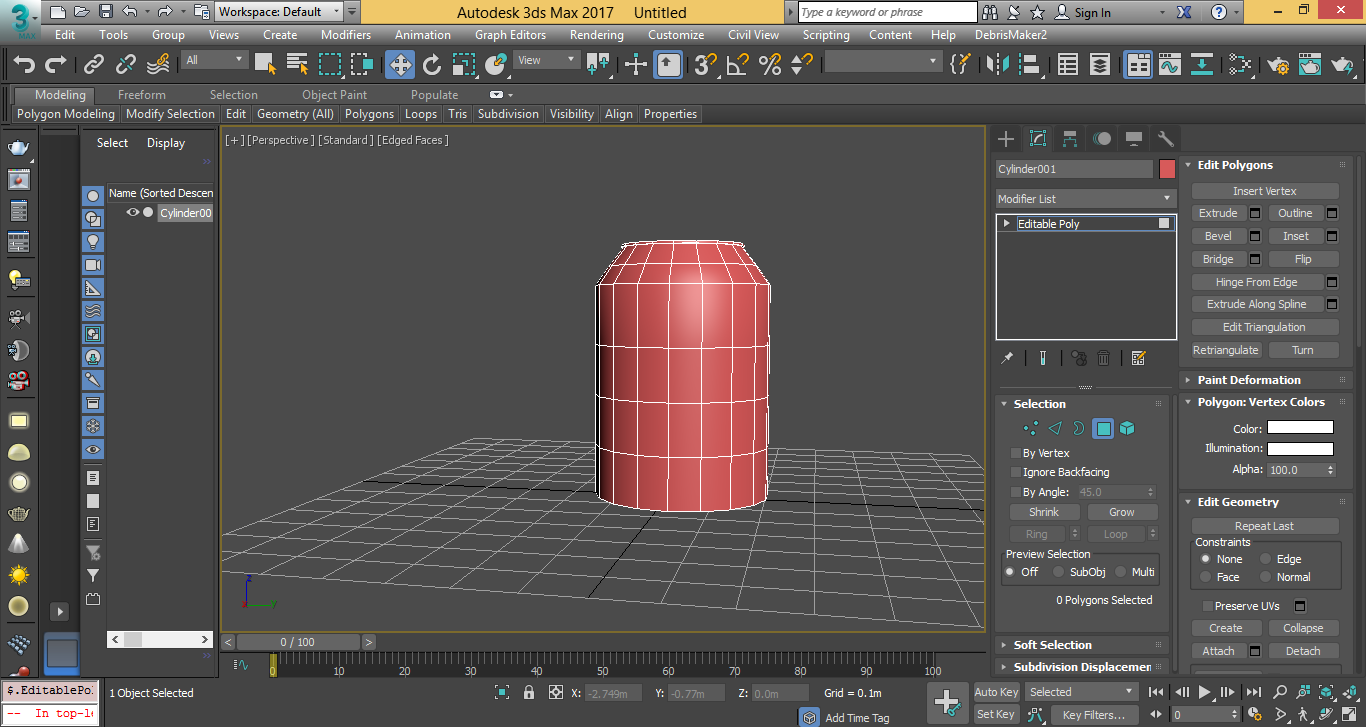Open the selection filter All dropdown
1366x727 pixels.
point(214,60)
